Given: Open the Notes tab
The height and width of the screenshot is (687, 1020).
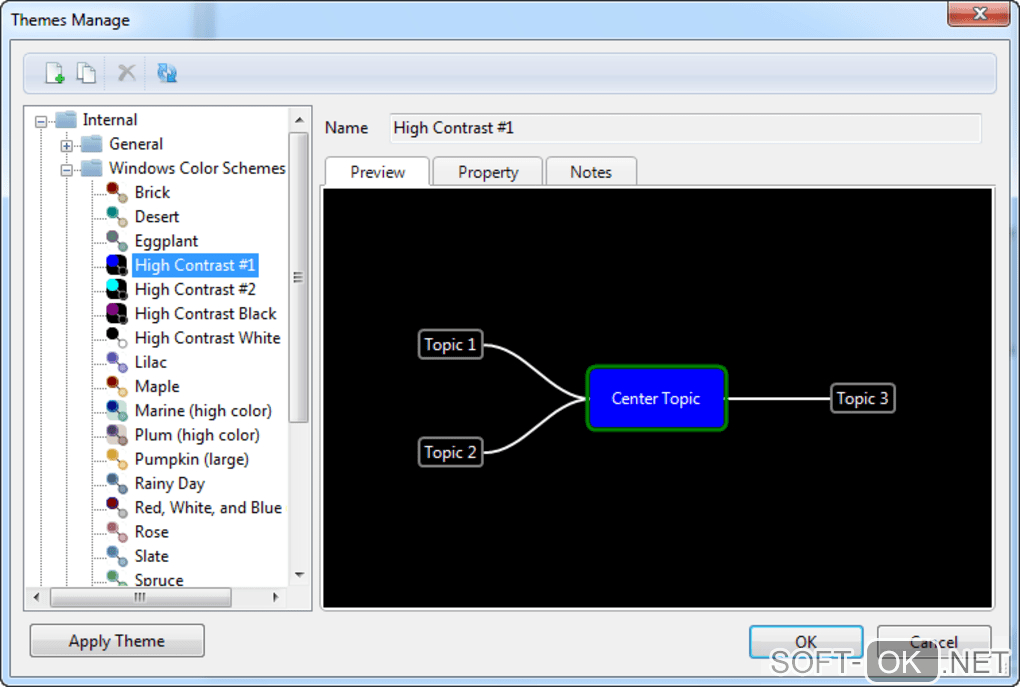Looking at the screenshot, I should pyautogui.click(x=591, y=172).
